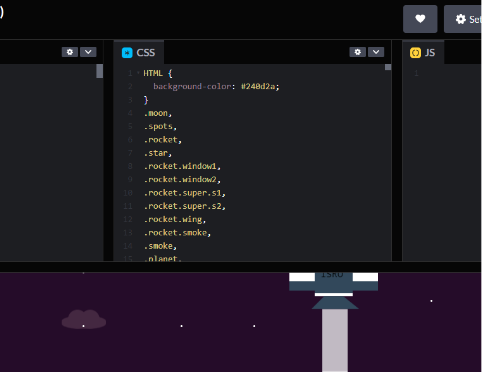Click the .rocket.smoke, line
This screenshot has height=372, width=482.
(x=177, y=233)
